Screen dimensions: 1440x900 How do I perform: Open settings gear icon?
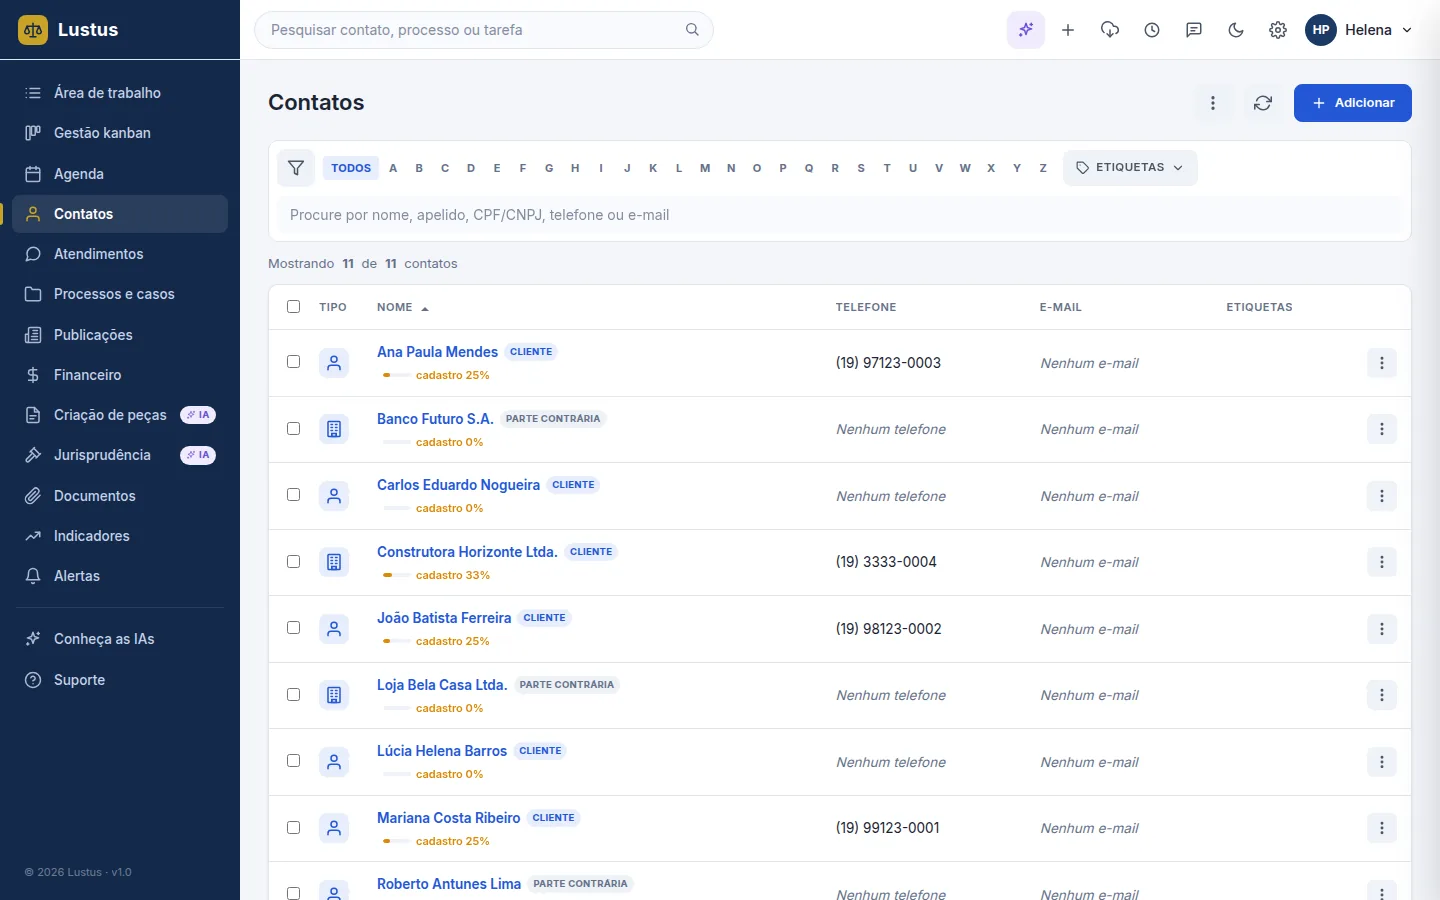click(1278, 30)
